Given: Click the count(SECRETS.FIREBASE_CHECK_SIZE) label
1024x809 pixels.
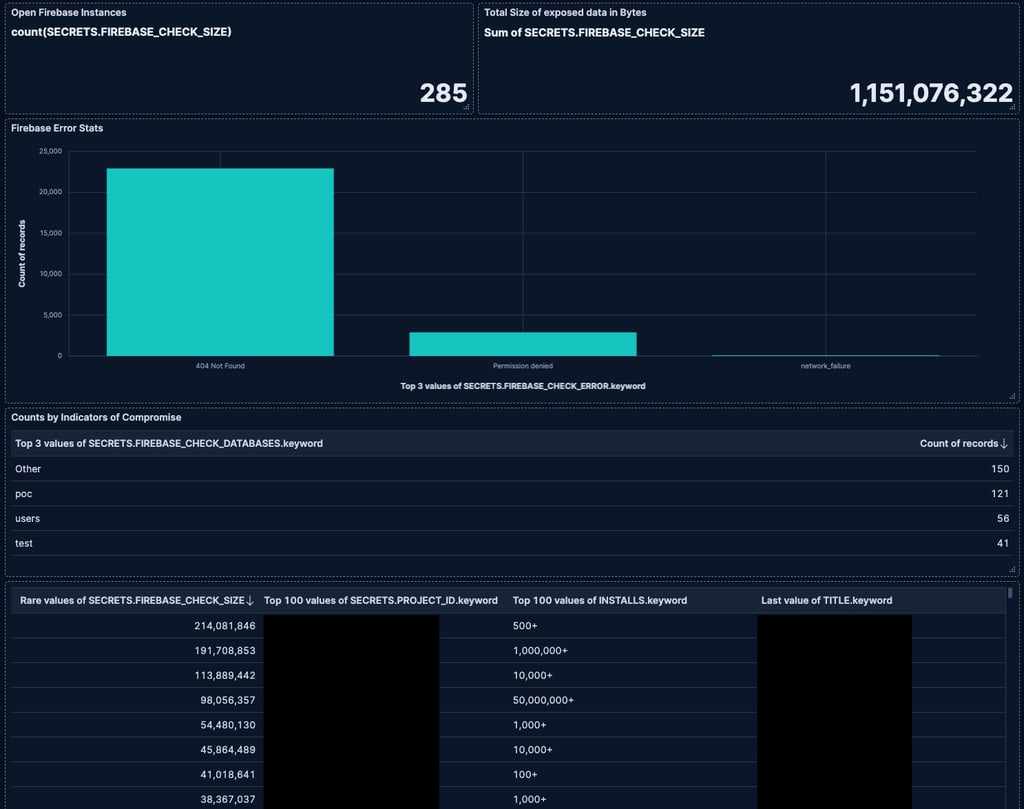Looking at the screenshot, I should pyautogui.click(x=121, y=31).
